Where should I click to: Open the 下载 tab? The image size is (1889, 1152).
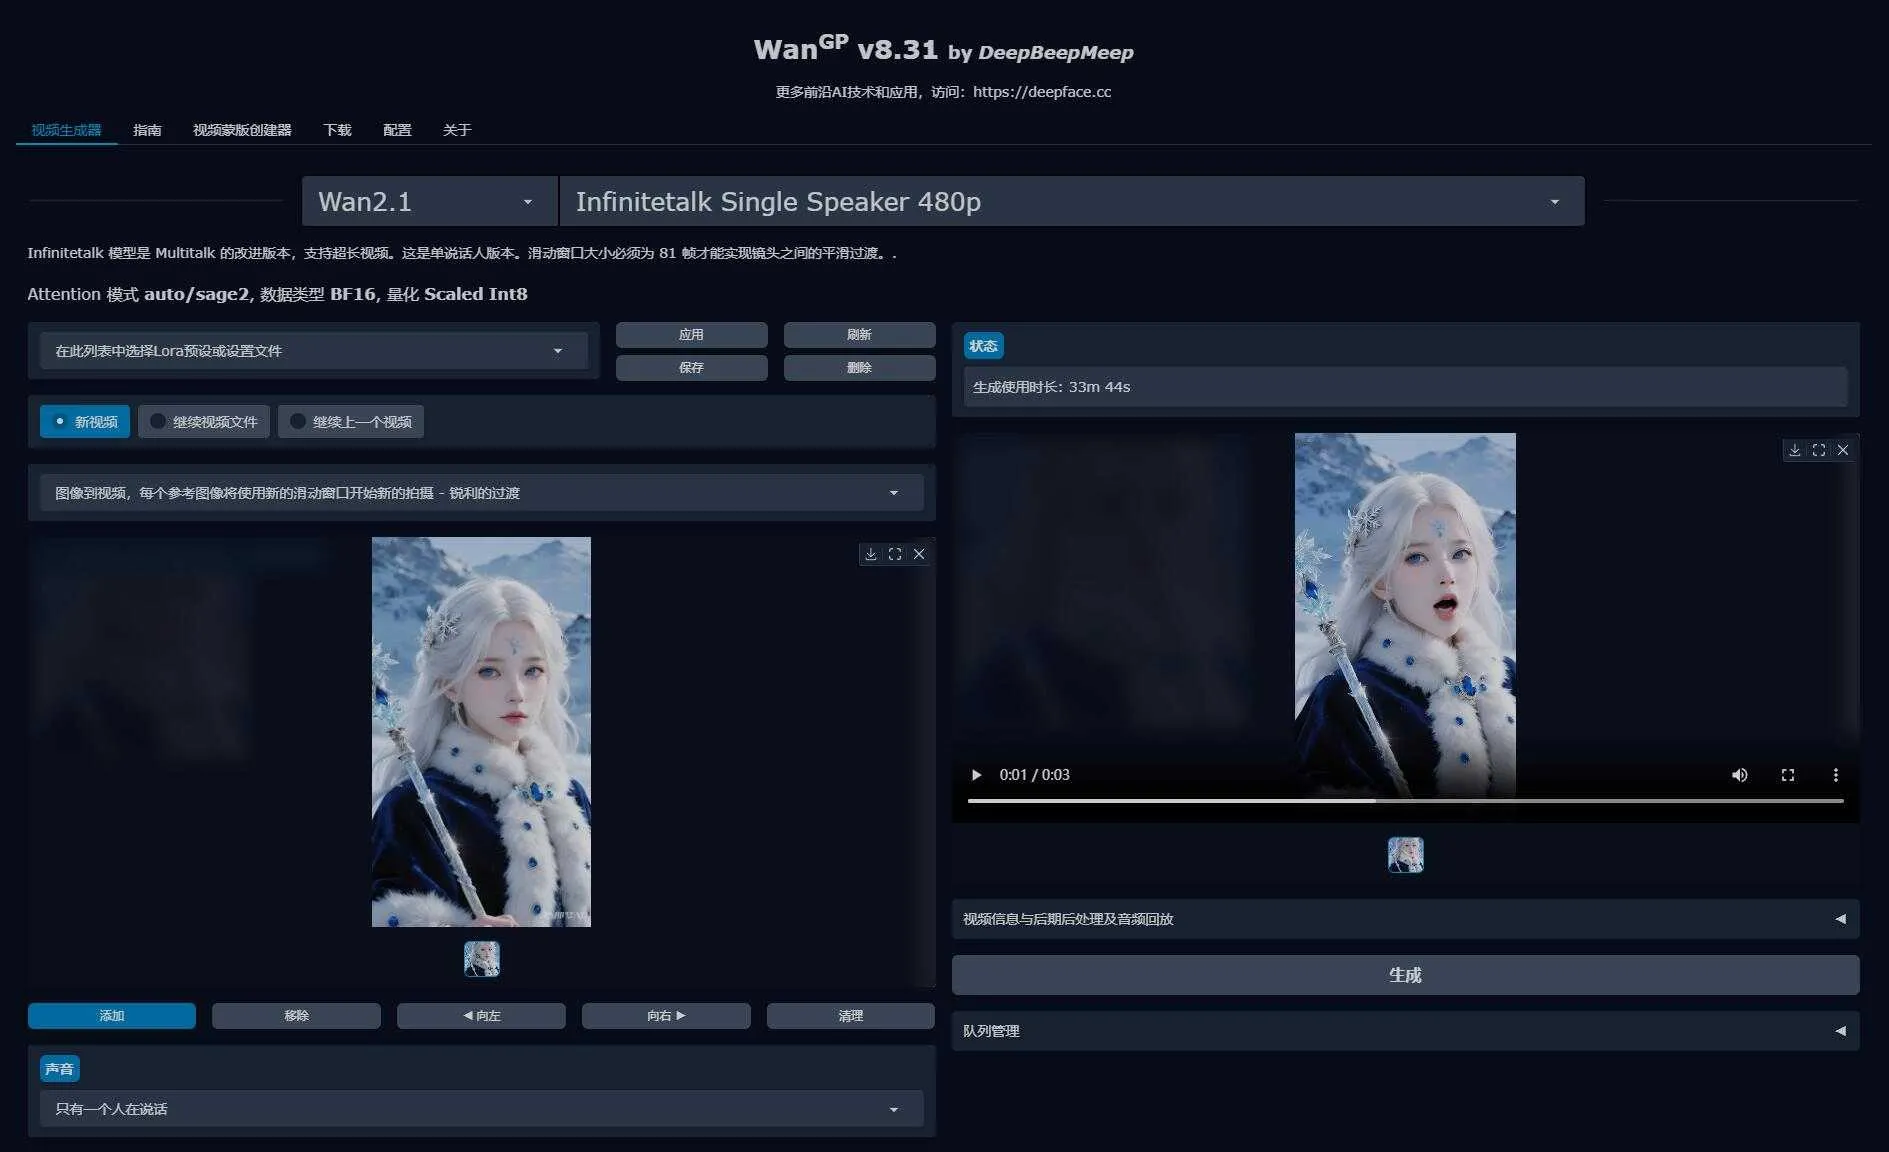(337, 130)
